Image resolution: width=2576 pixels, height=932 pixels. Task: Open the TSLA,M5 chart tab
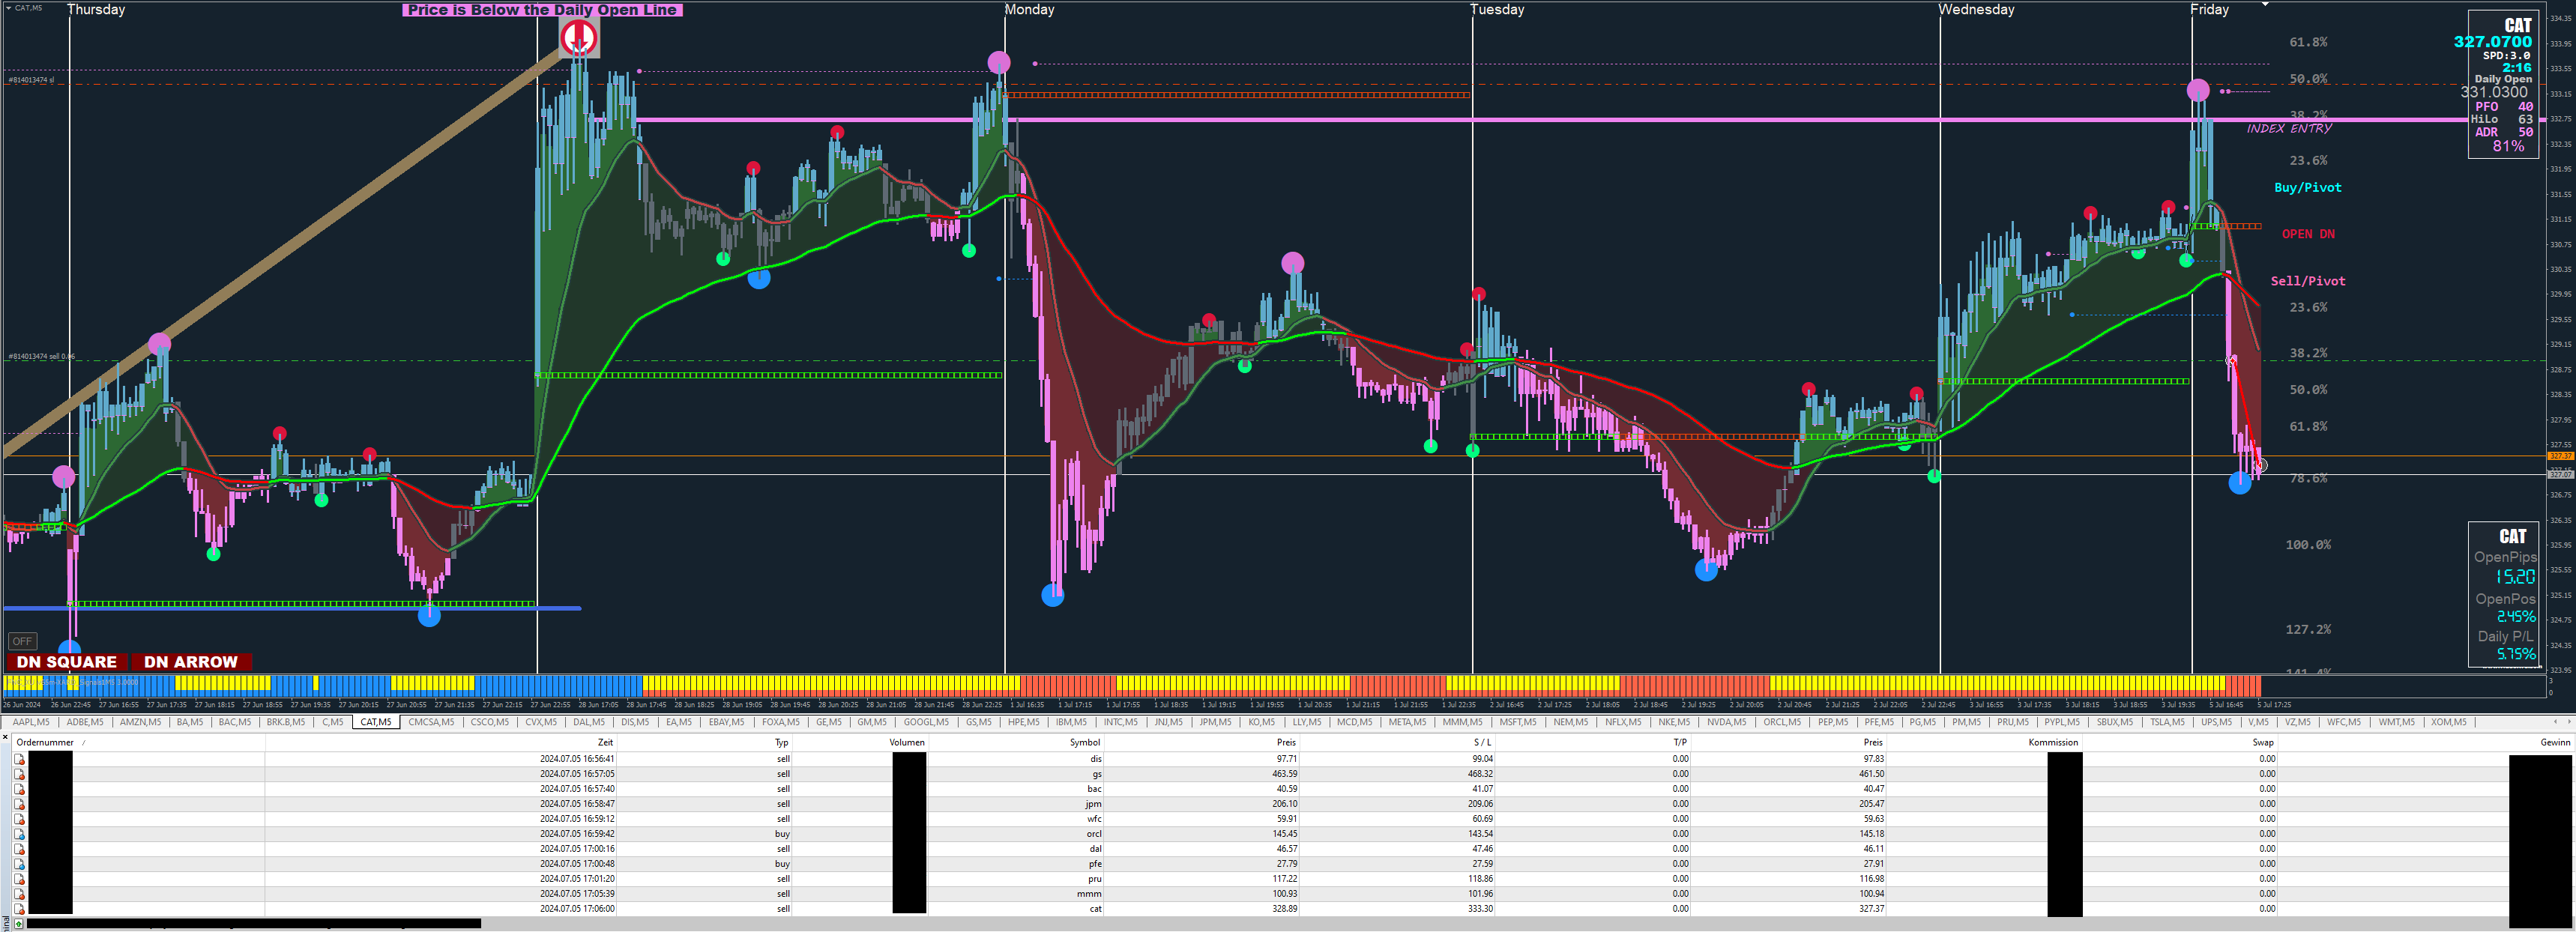click(x=2167, y=722)
